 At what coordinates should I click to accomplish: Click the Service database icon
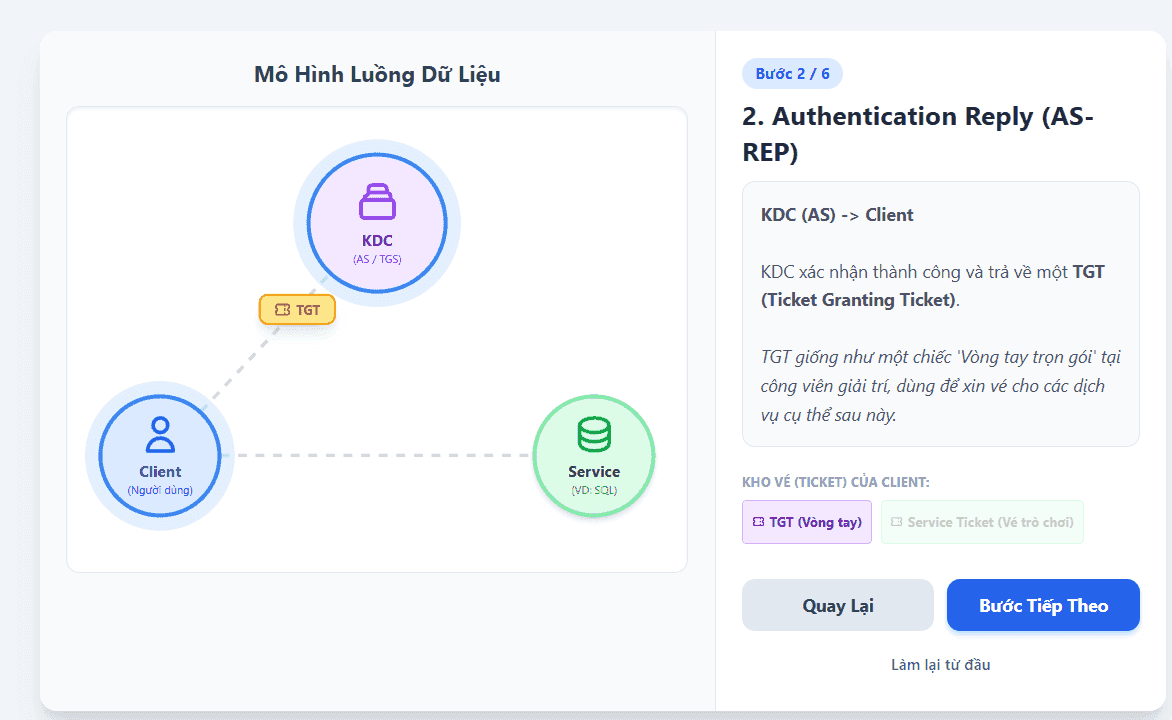coord(594,434)
